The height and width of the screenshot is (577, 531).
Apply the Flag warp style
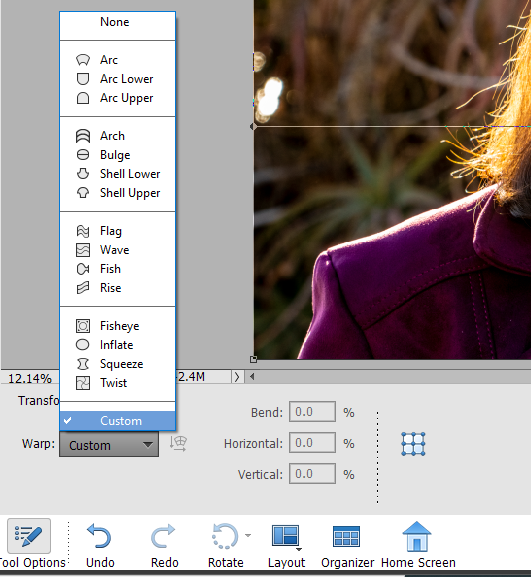coord(117,231)
